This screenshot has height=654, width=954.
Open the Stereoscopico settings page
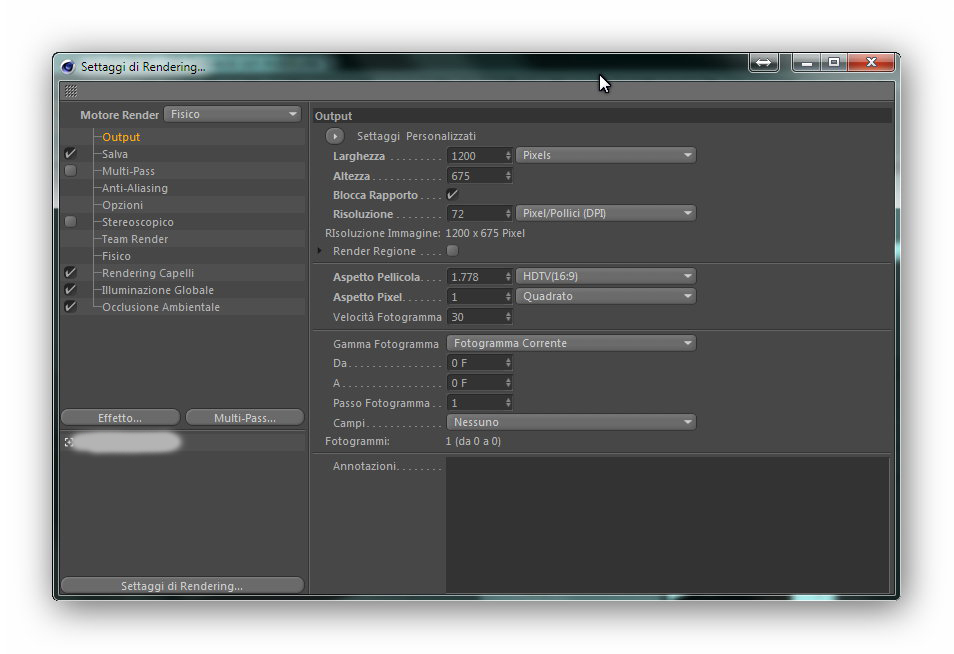point(138,222)
